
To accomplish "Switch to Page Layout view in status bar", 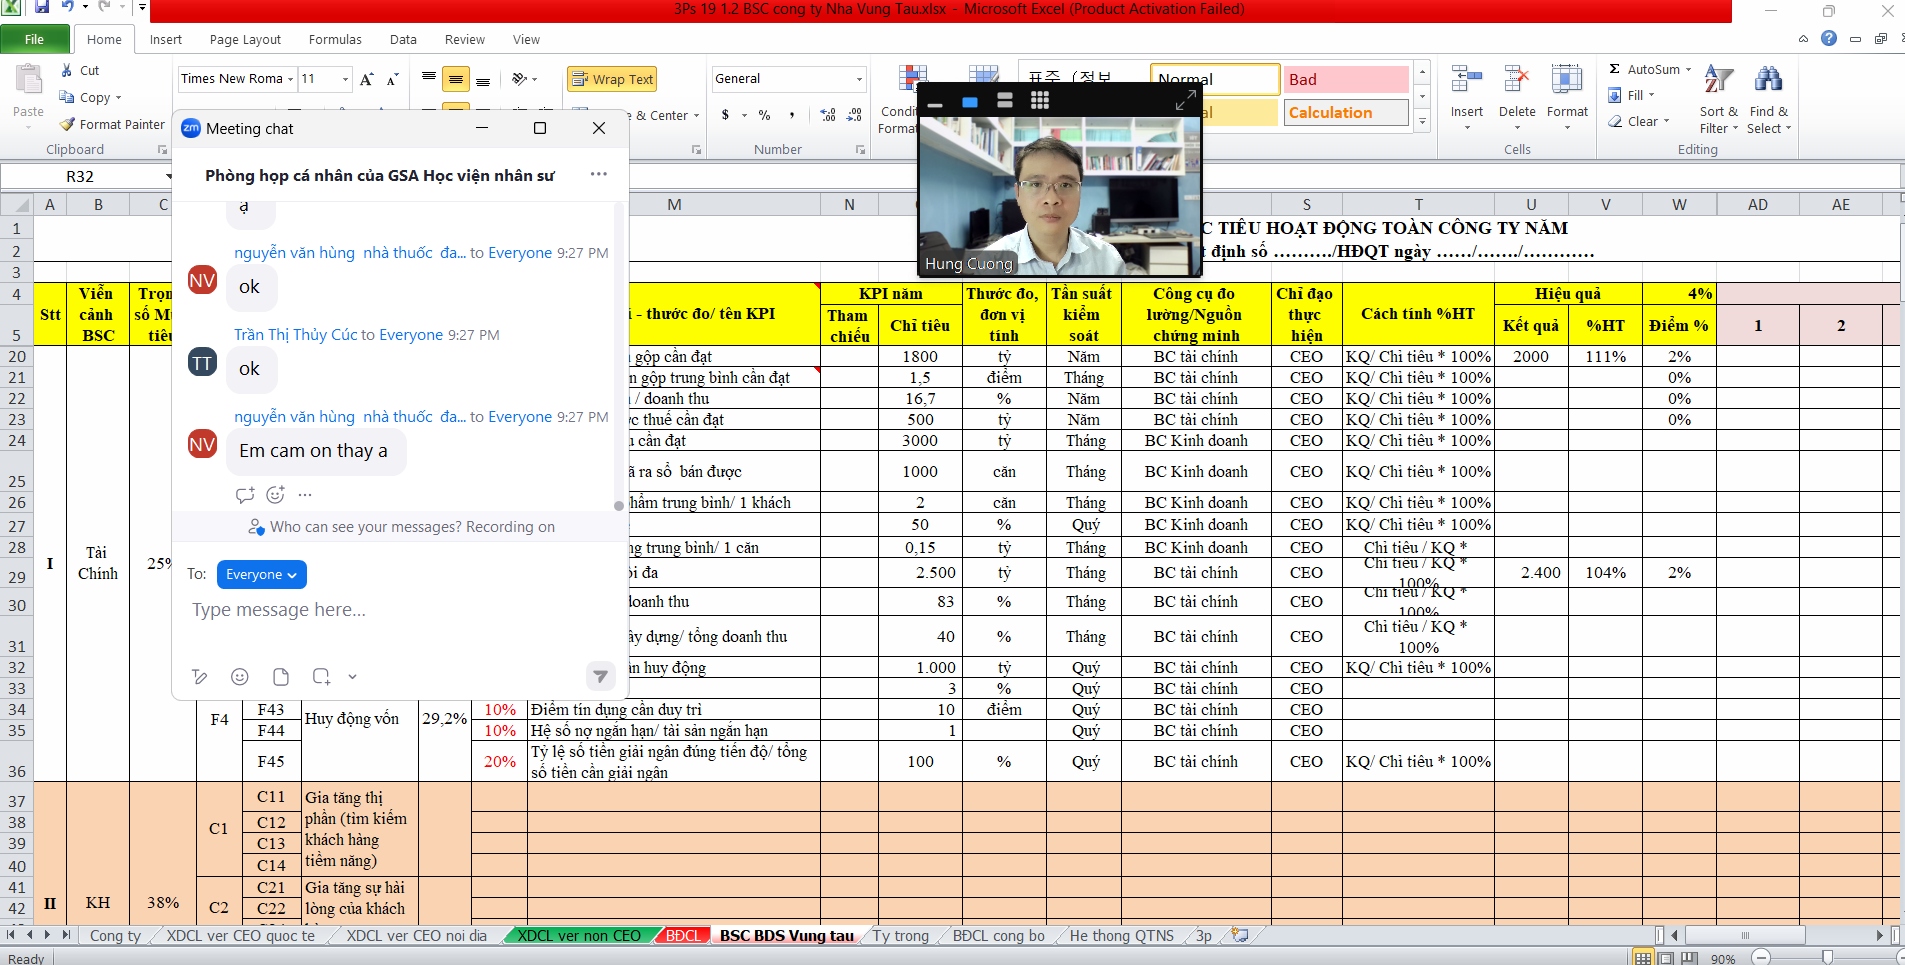I will [x=1666, y=958].
